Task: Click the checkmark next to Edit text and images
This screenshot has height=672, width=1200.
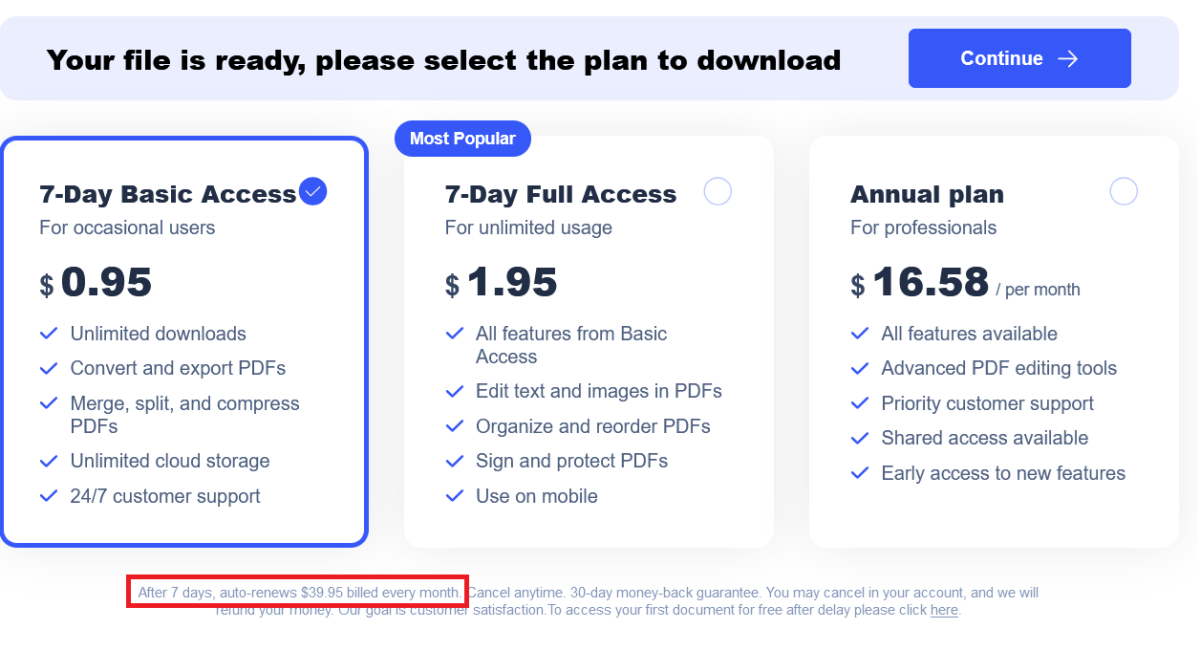Action: (455, 390)
